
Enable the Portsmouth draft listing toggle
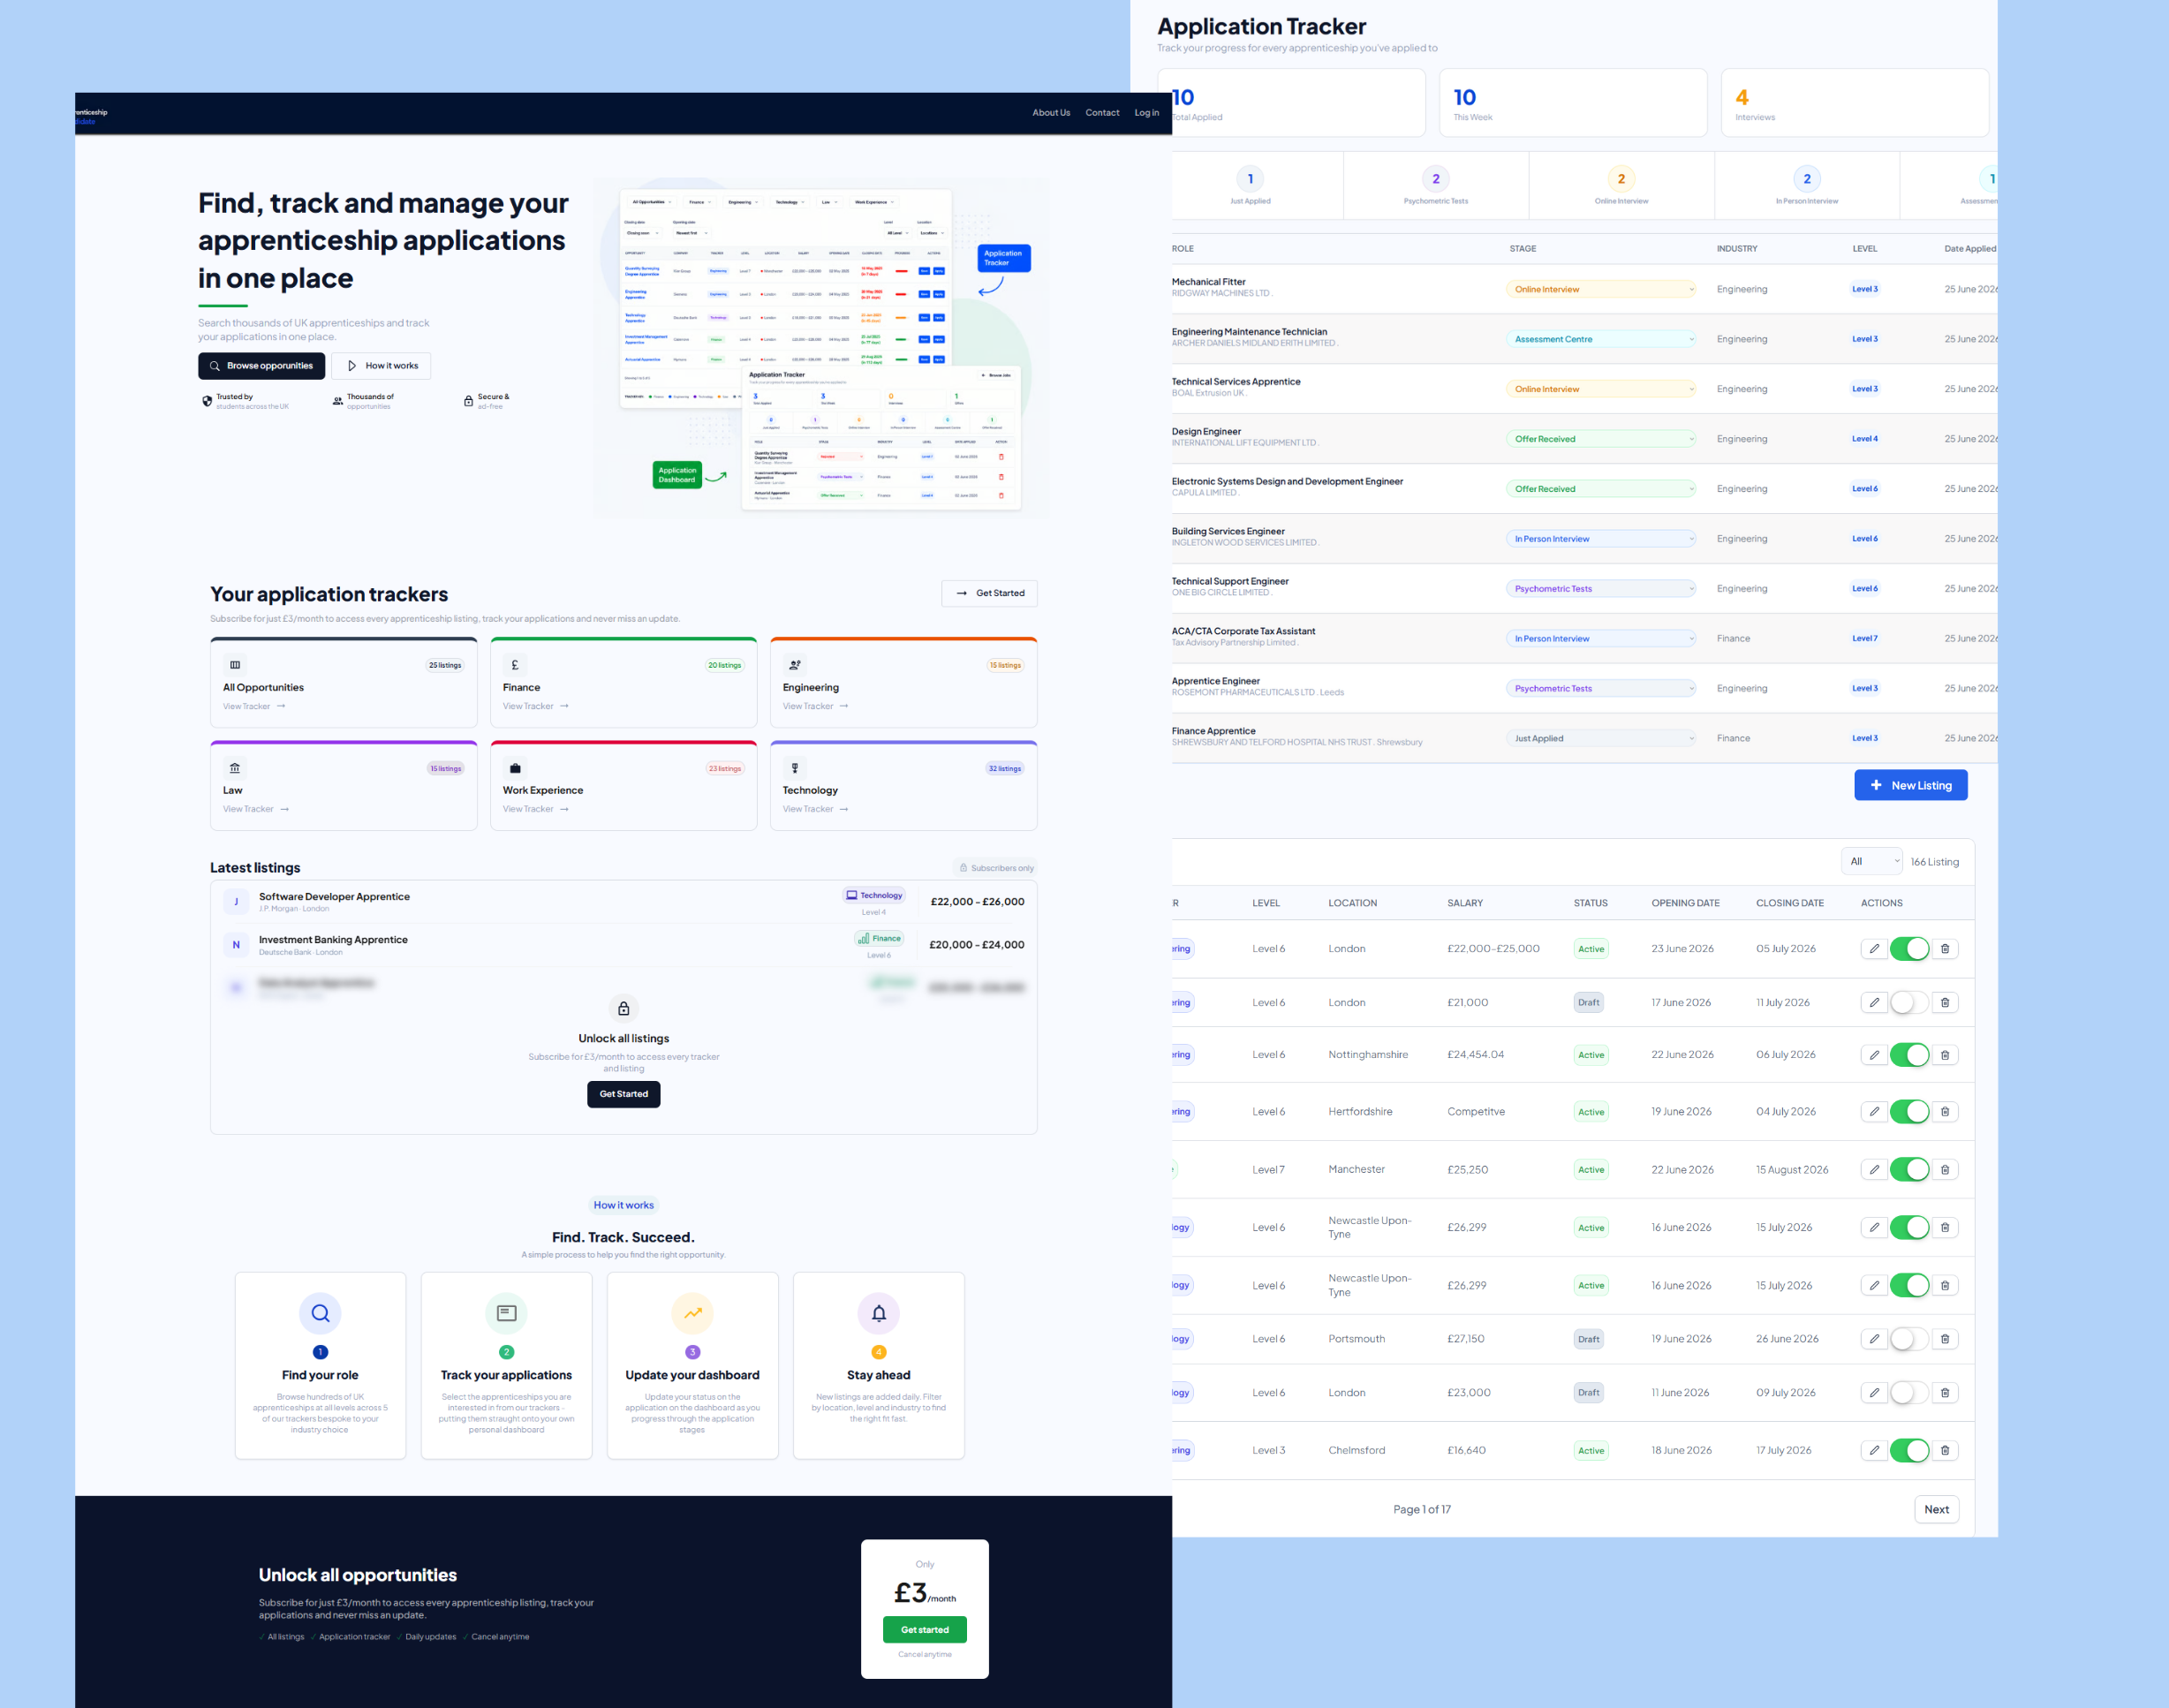[1909, 1339]
